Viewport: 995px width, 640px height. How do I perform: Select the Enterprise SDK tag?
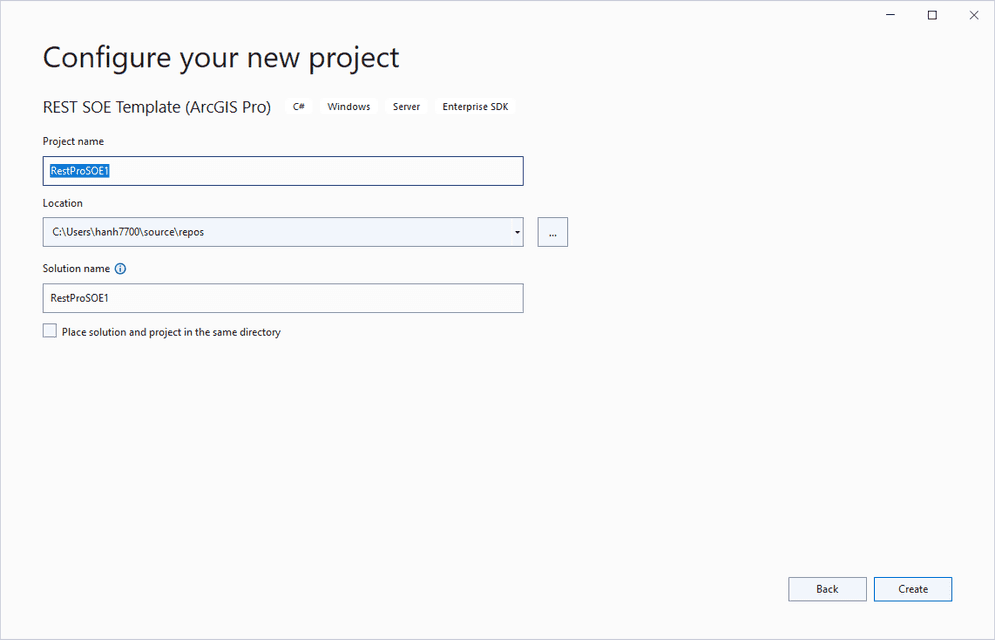click(x=476, y=107)
